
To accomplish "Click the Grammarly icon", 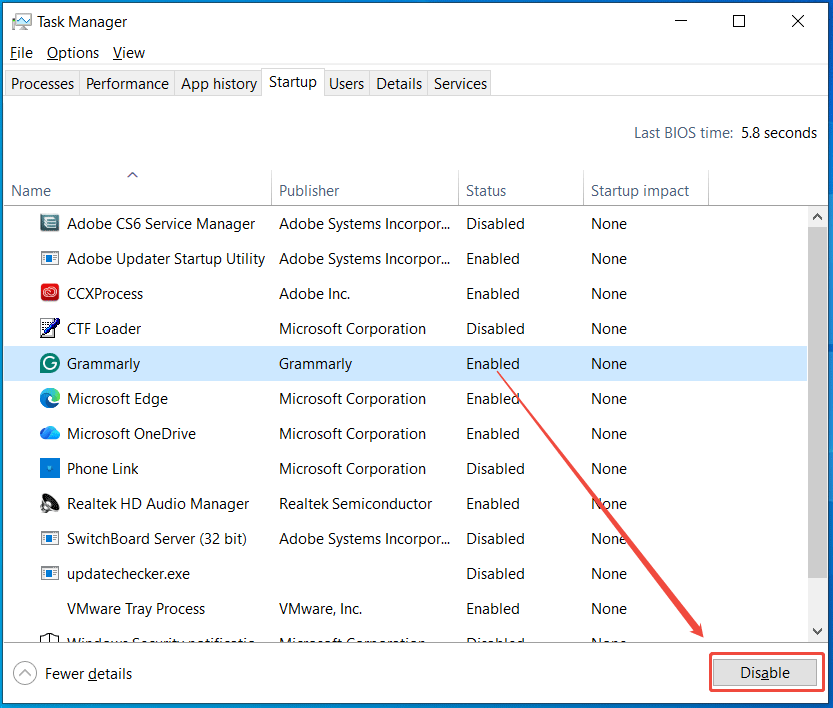I will tap(49, 363).
